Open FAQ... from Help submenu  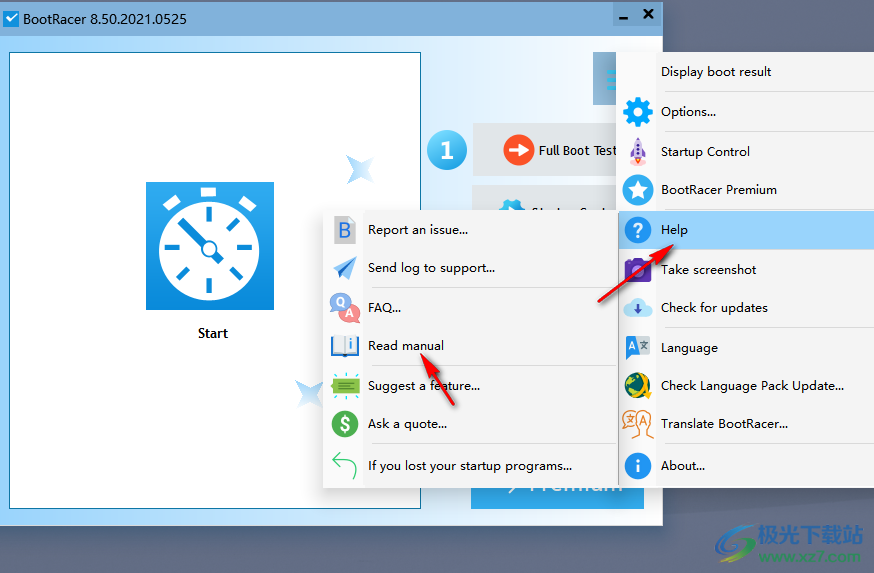(470, 308)
